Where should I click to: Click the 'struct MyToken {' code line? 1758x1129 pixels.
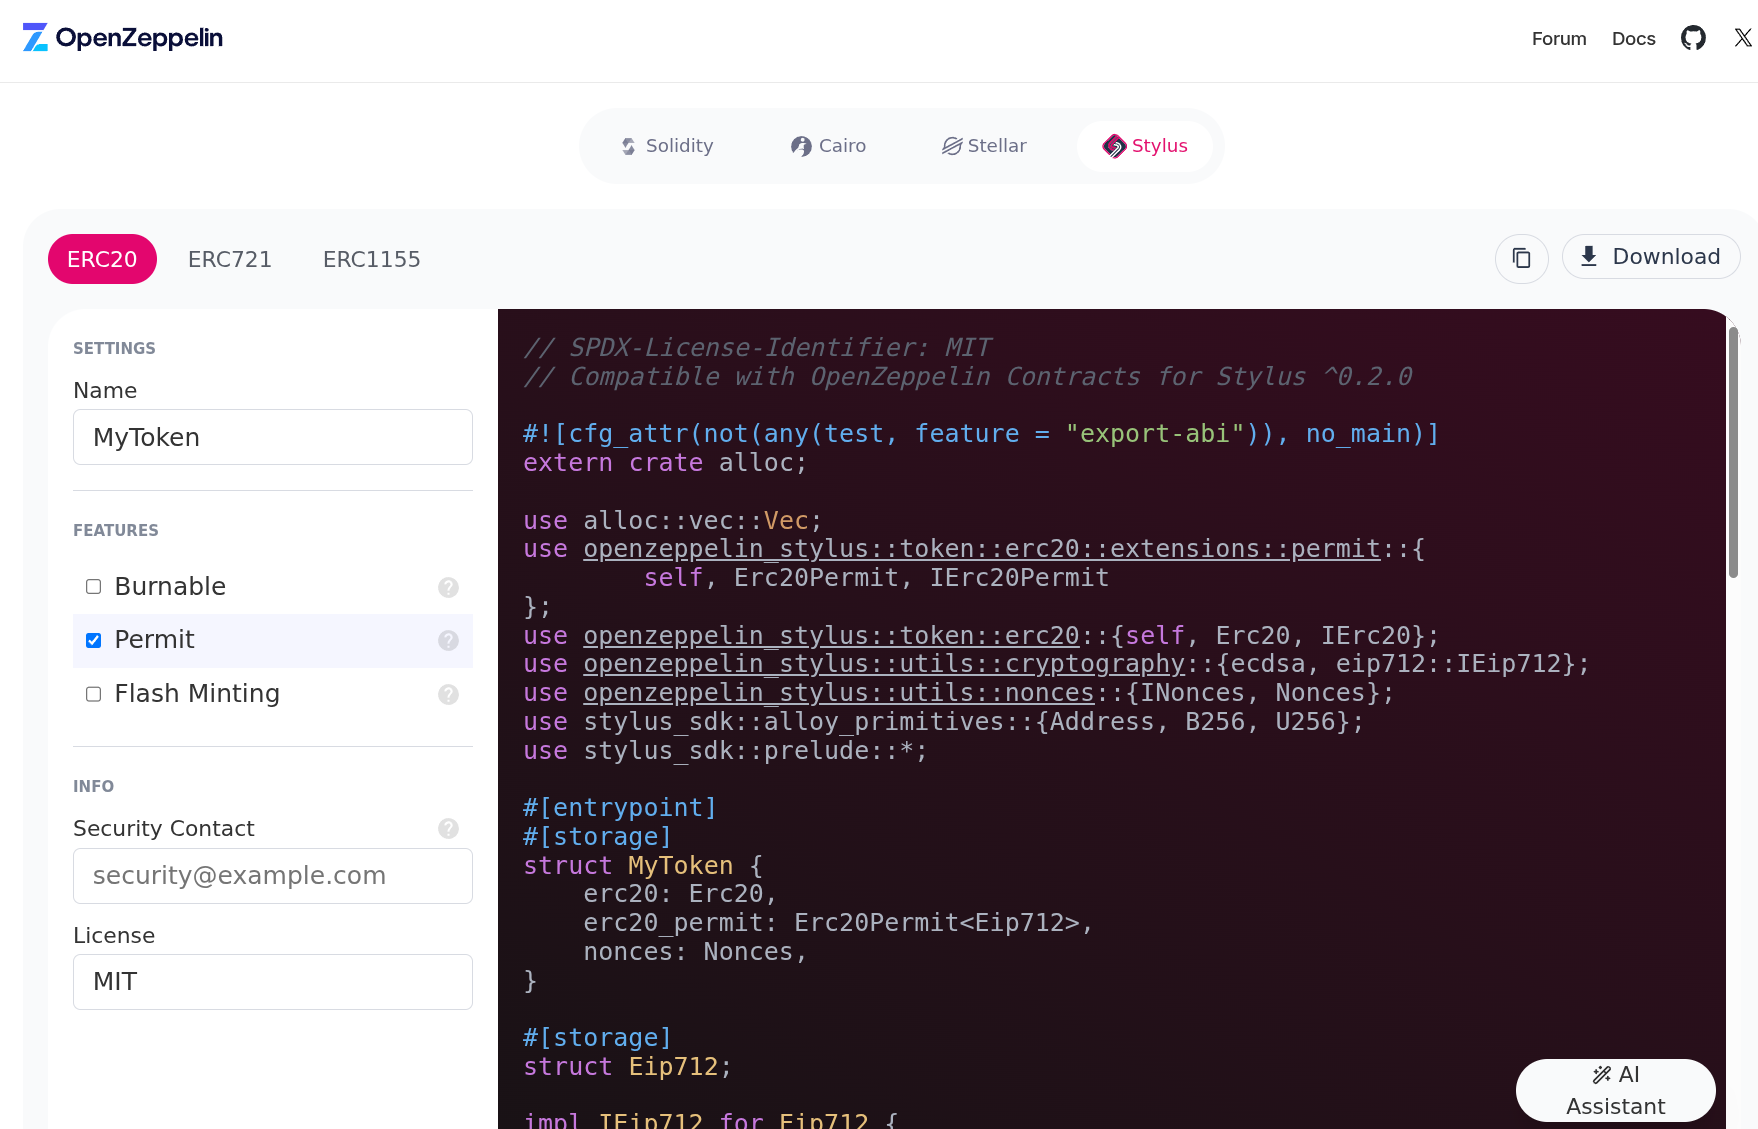(643, 866)
